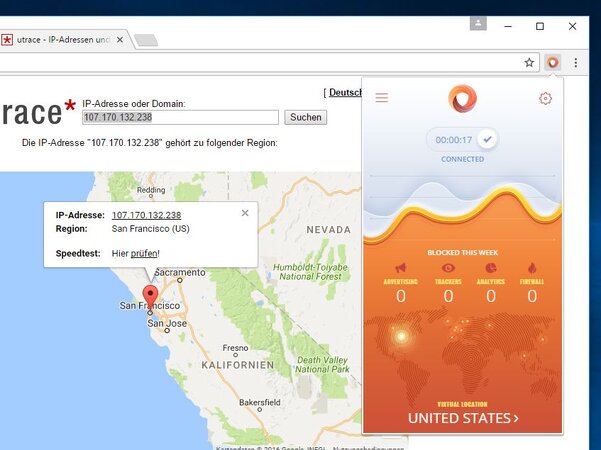Click the Firewall flame icon
The width and height of the screenshot is (601, 450).
tap(532, 268)
